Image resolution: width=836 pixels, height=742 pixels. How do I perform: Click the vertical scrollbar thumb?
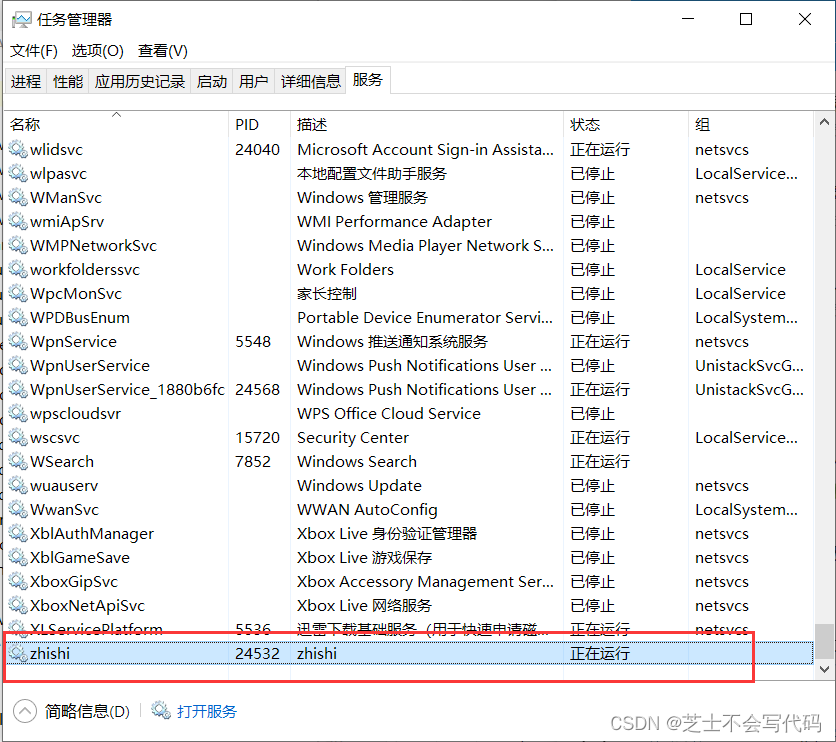tap(825, 641)
